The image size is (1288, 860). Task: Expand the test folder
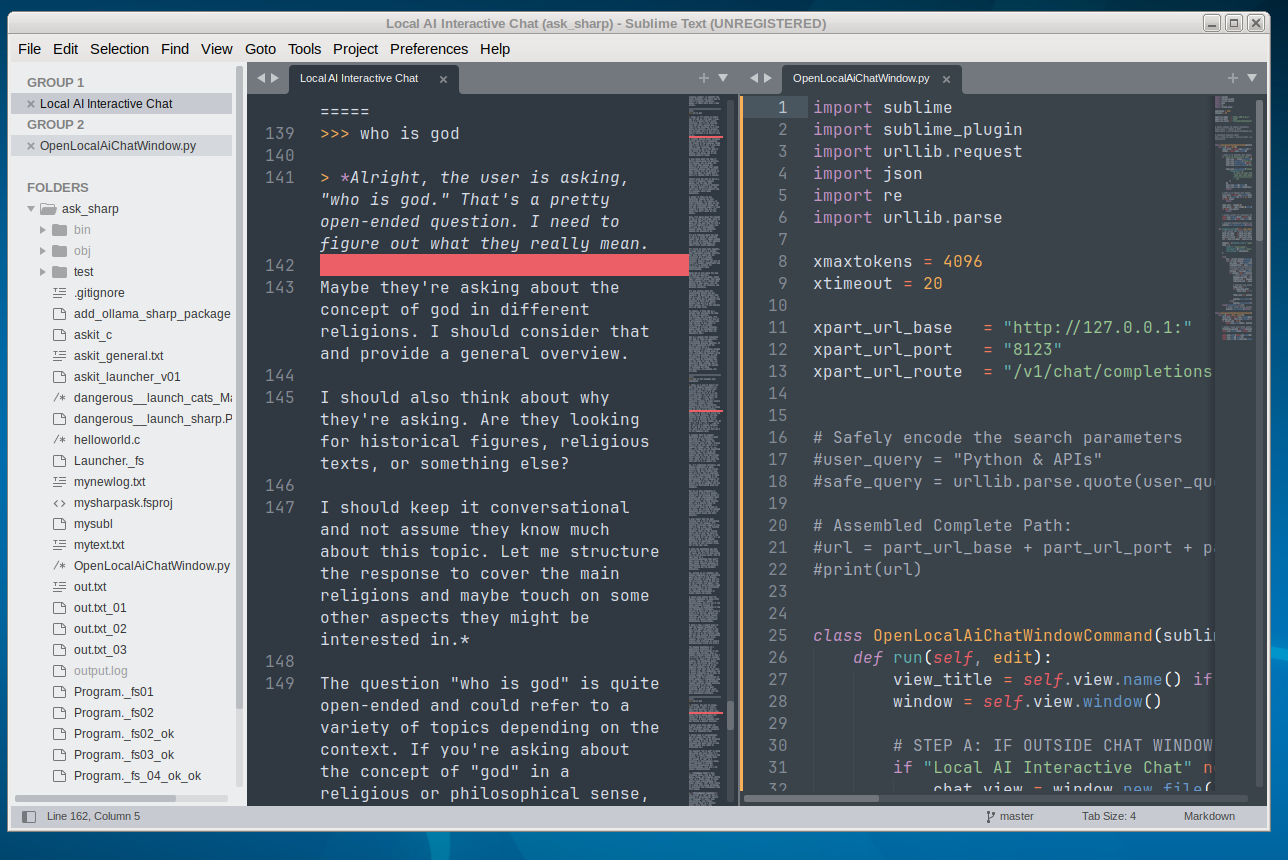click(43, 272)
